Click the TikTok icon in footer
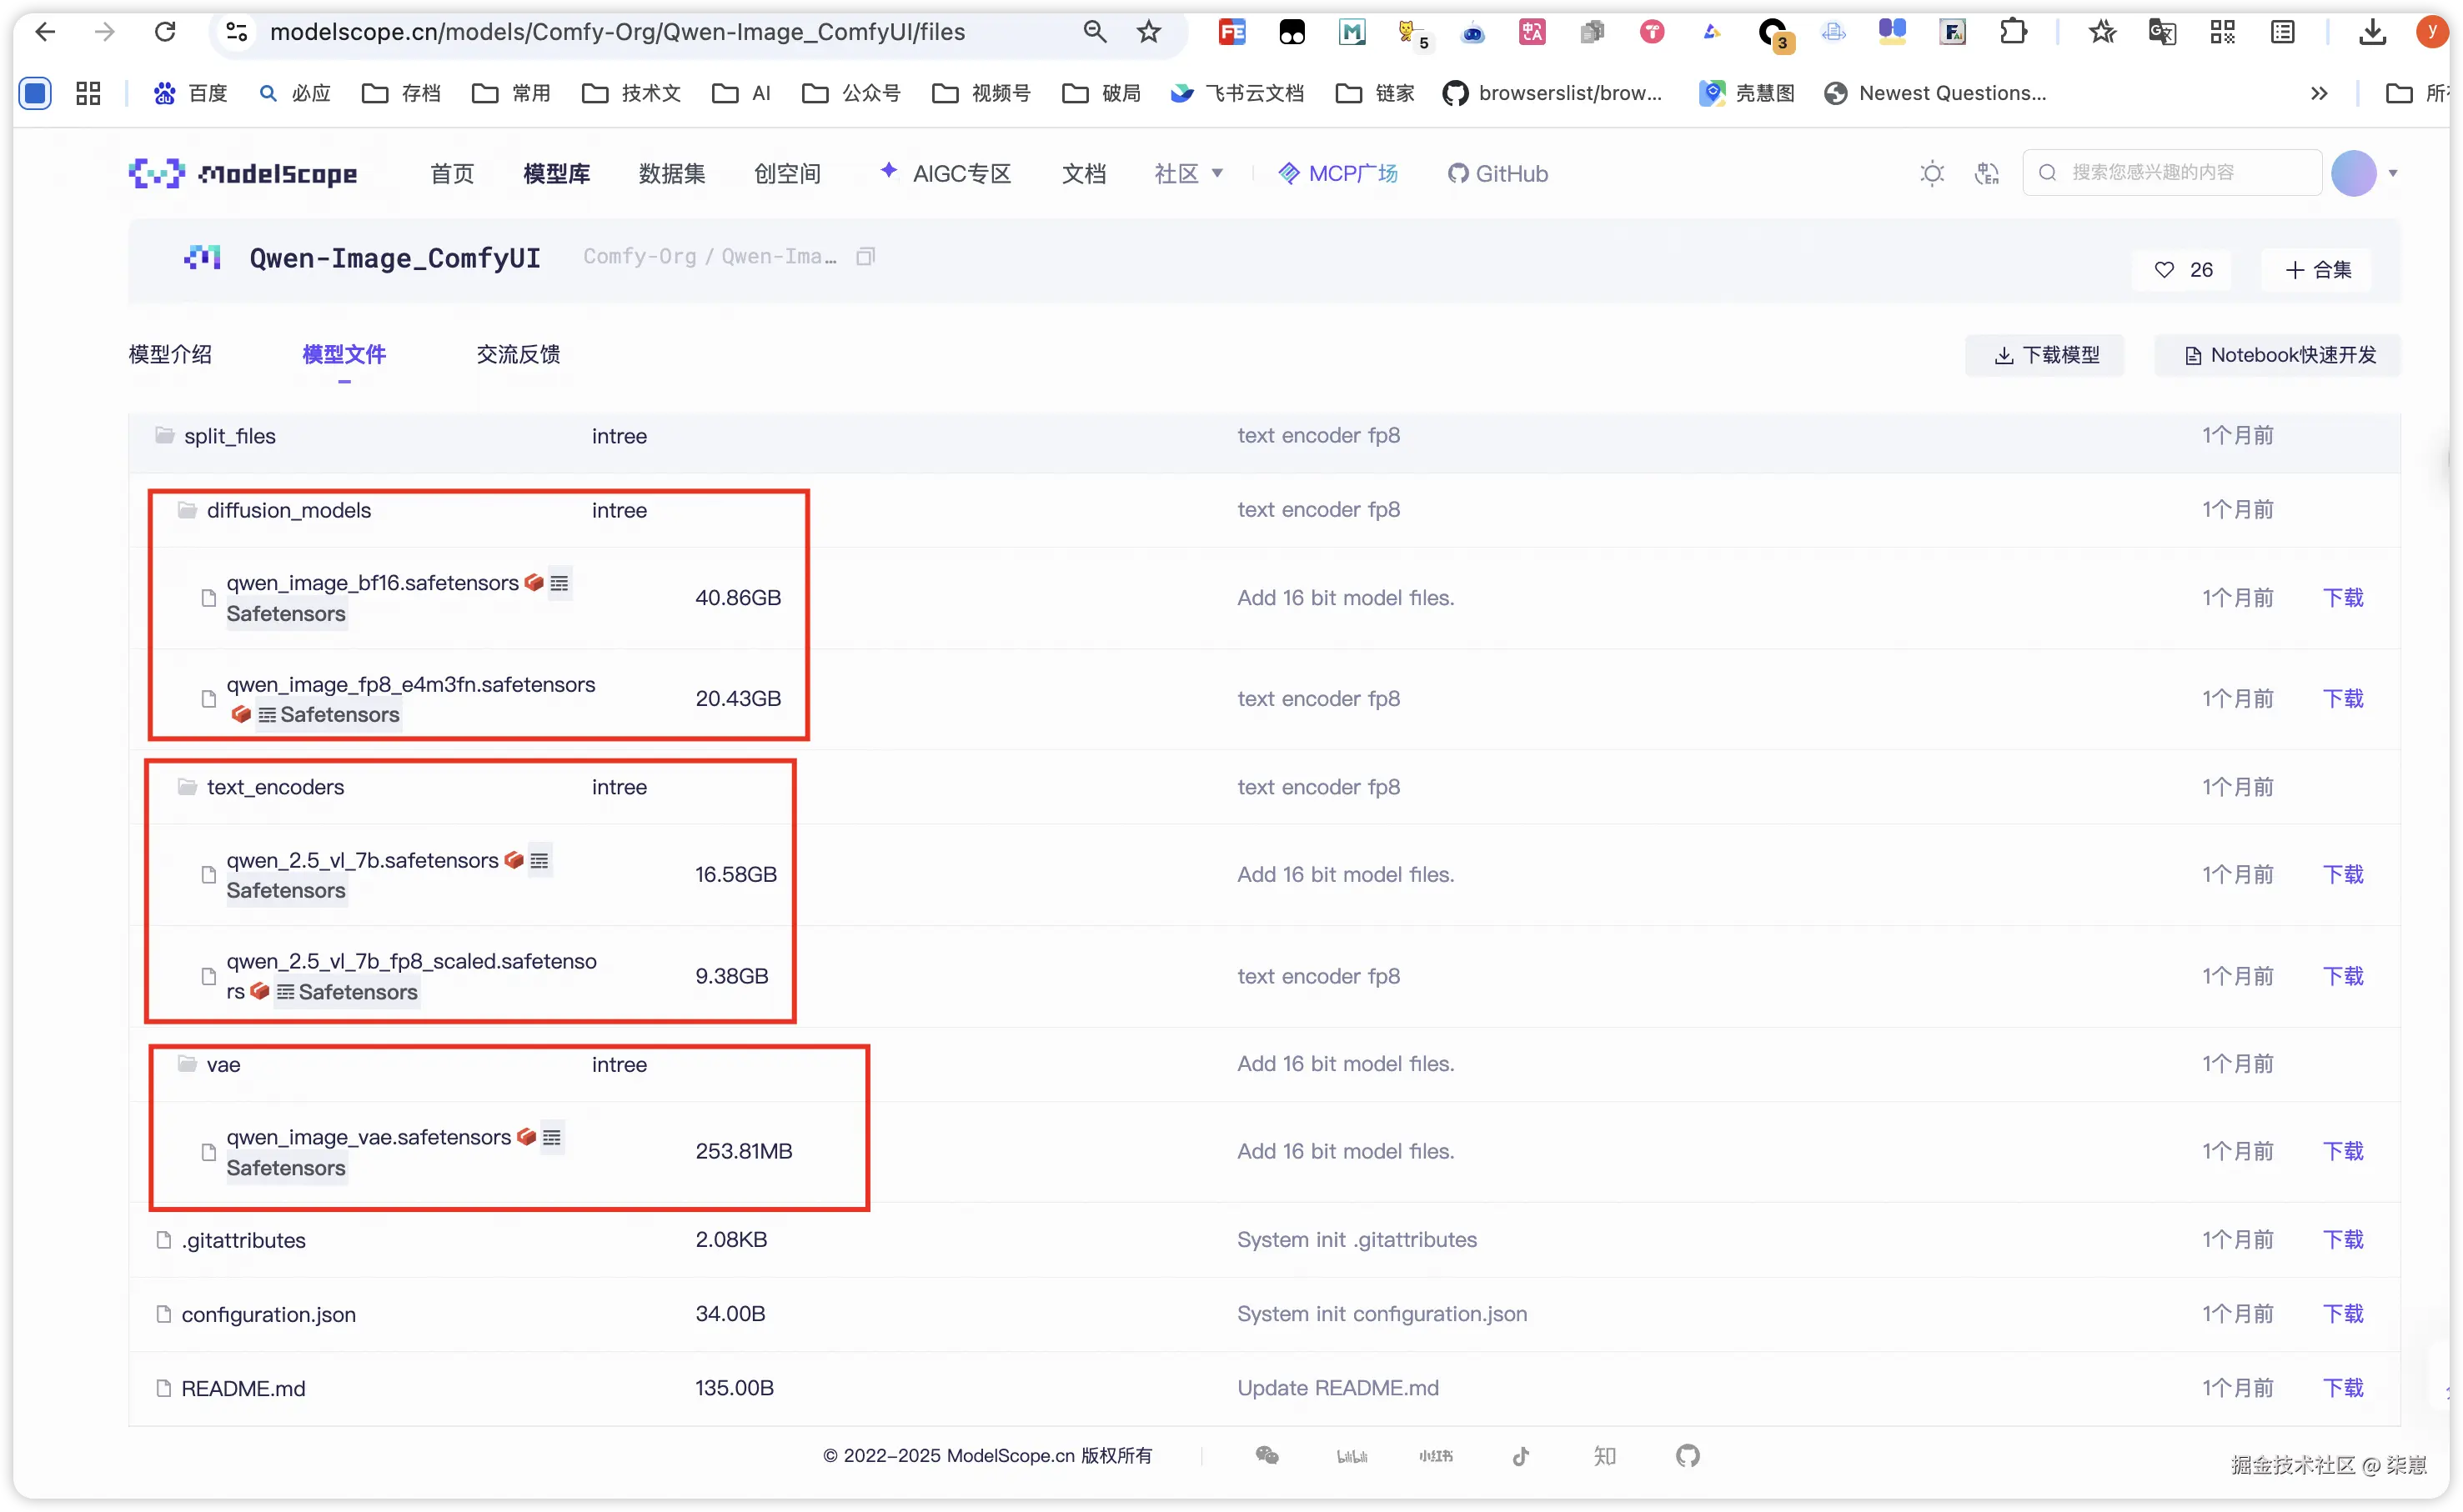Screen dimensions: 2463x1512 (1520, 1456)
